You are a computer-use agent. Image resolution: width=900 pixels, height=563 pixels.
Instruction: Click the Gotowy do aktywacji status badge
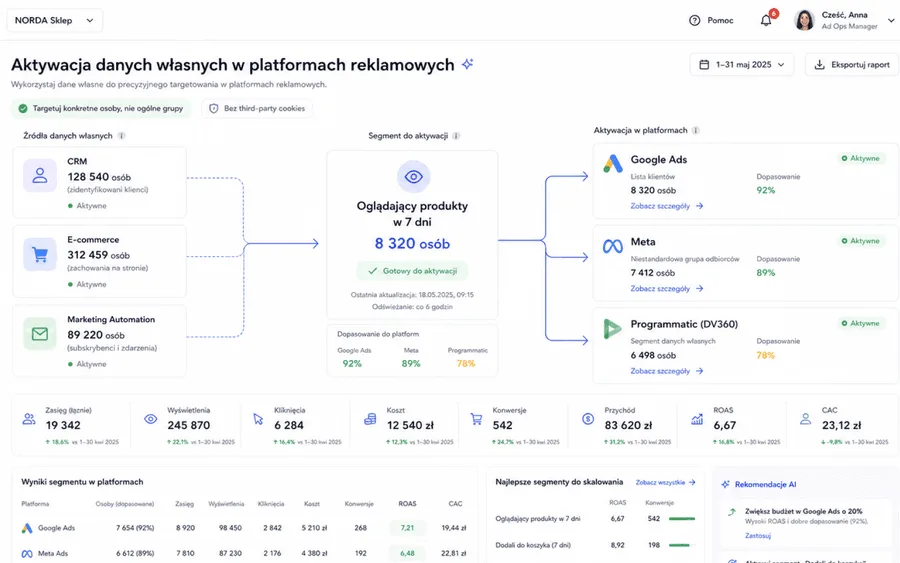pyautogui.click(x=412, y=271)
